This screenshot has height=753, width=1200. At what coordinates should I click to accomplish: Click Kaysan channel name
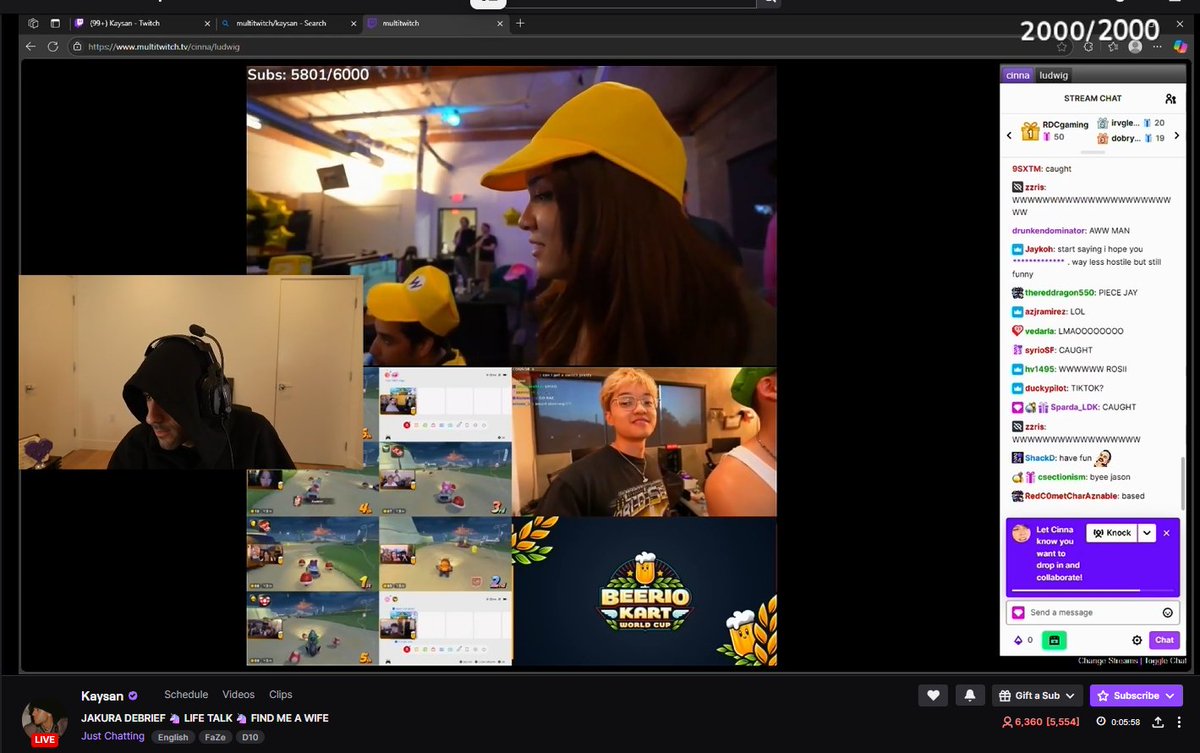(102, 695)
